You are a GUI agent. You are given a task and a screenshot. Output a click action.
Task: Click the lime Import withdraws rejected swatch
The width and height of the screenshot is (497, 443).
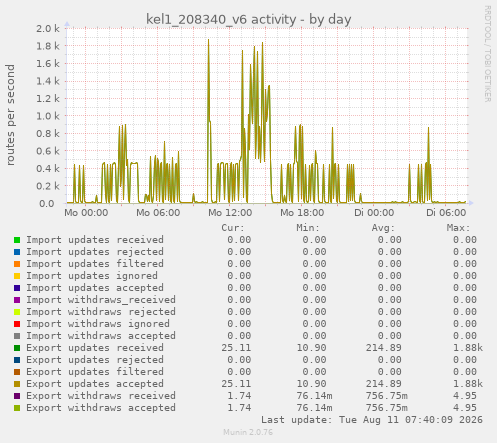17,312
